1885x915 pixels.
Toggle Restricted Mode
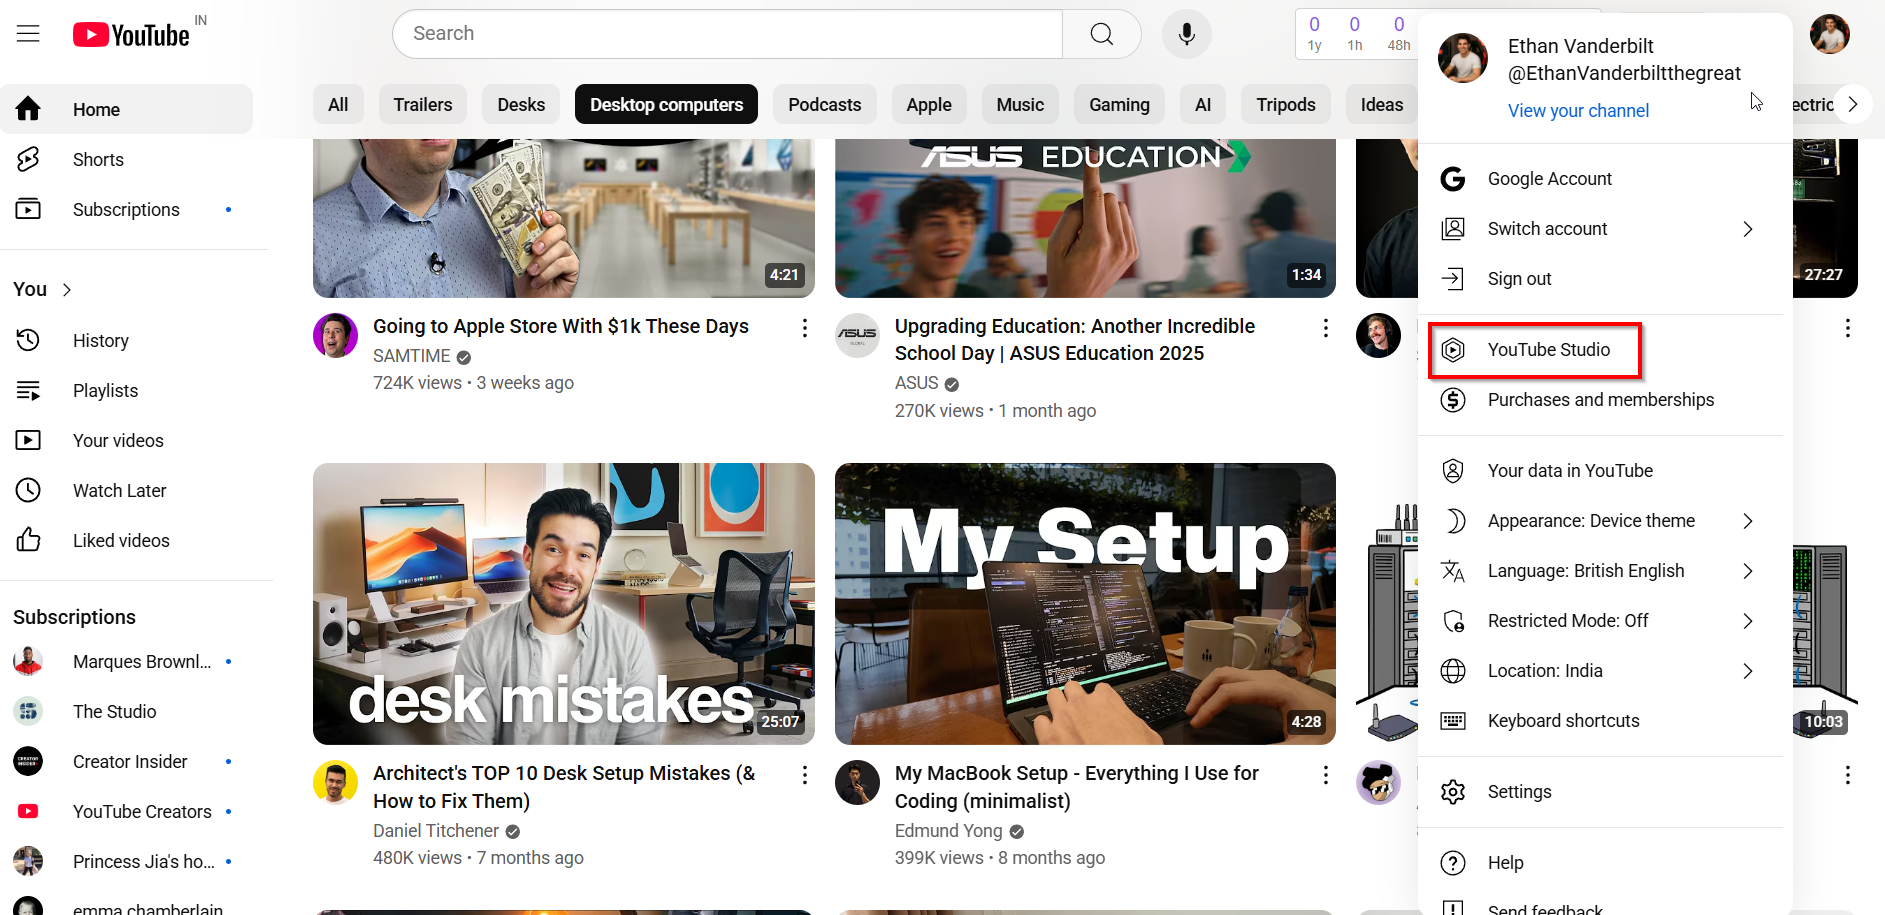tap(1567, 620)
